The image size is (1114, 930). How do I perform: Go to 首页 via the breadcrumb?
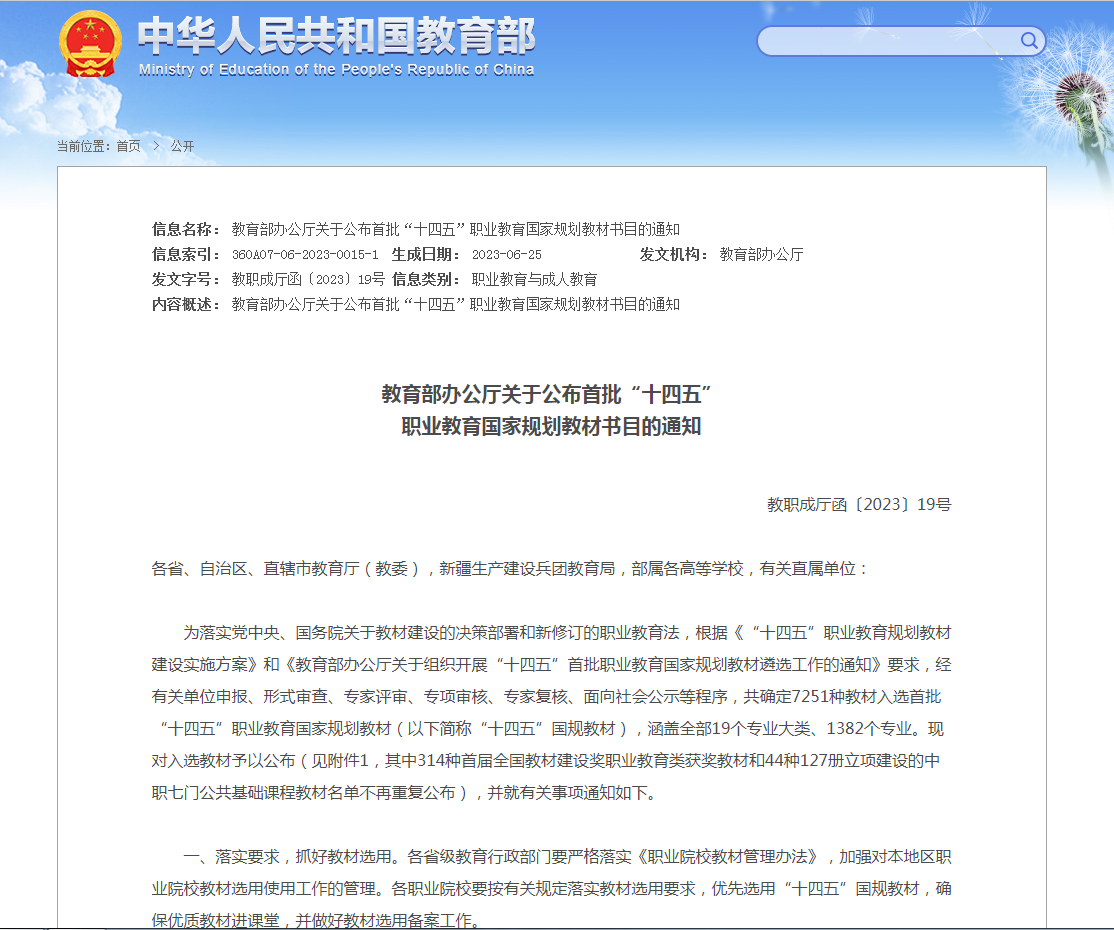[128, 146]
